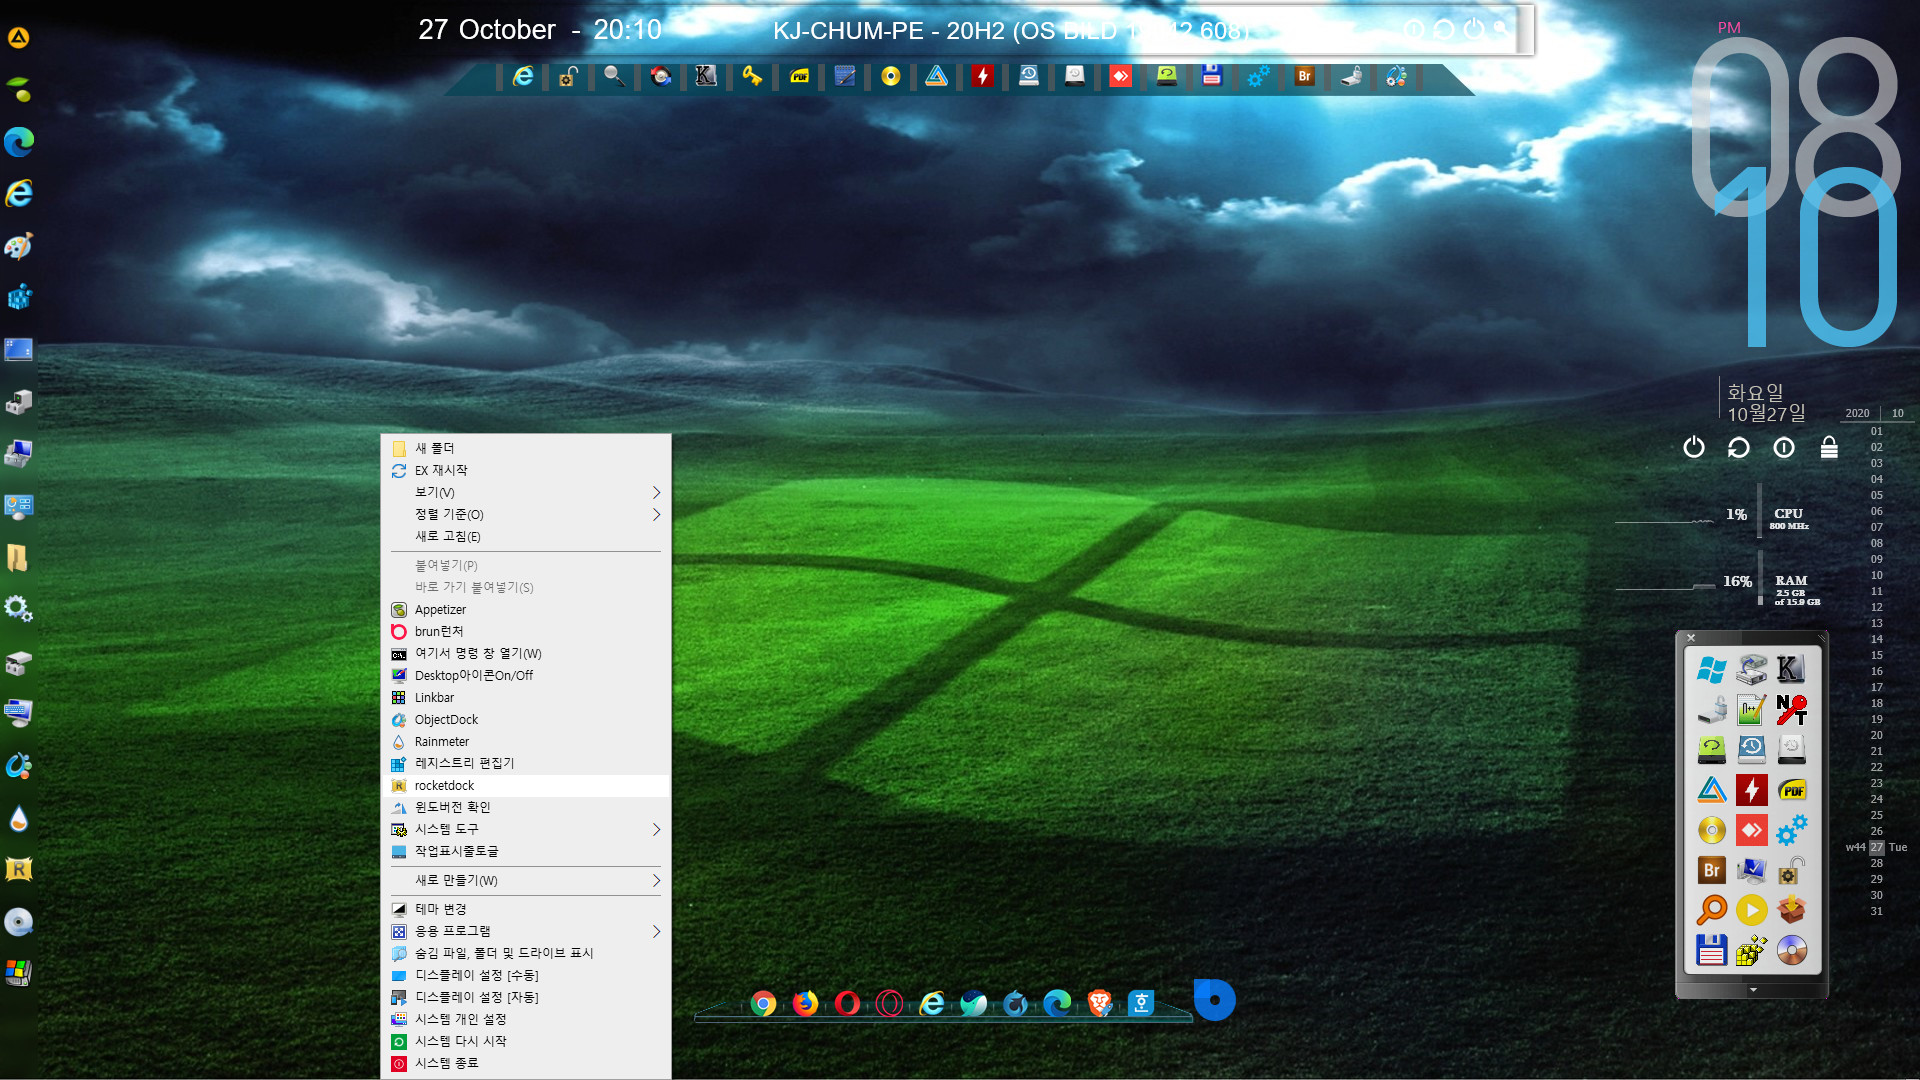Open the paint palette icon in left sidebar

point(19,246)
